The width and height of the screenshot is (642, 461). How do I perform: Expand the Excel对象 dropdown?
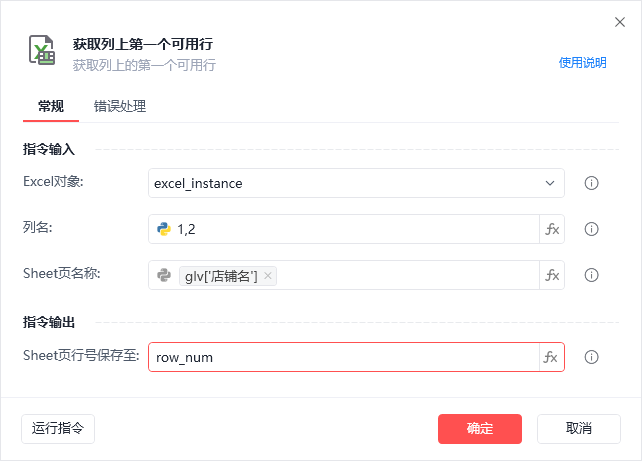550,183
